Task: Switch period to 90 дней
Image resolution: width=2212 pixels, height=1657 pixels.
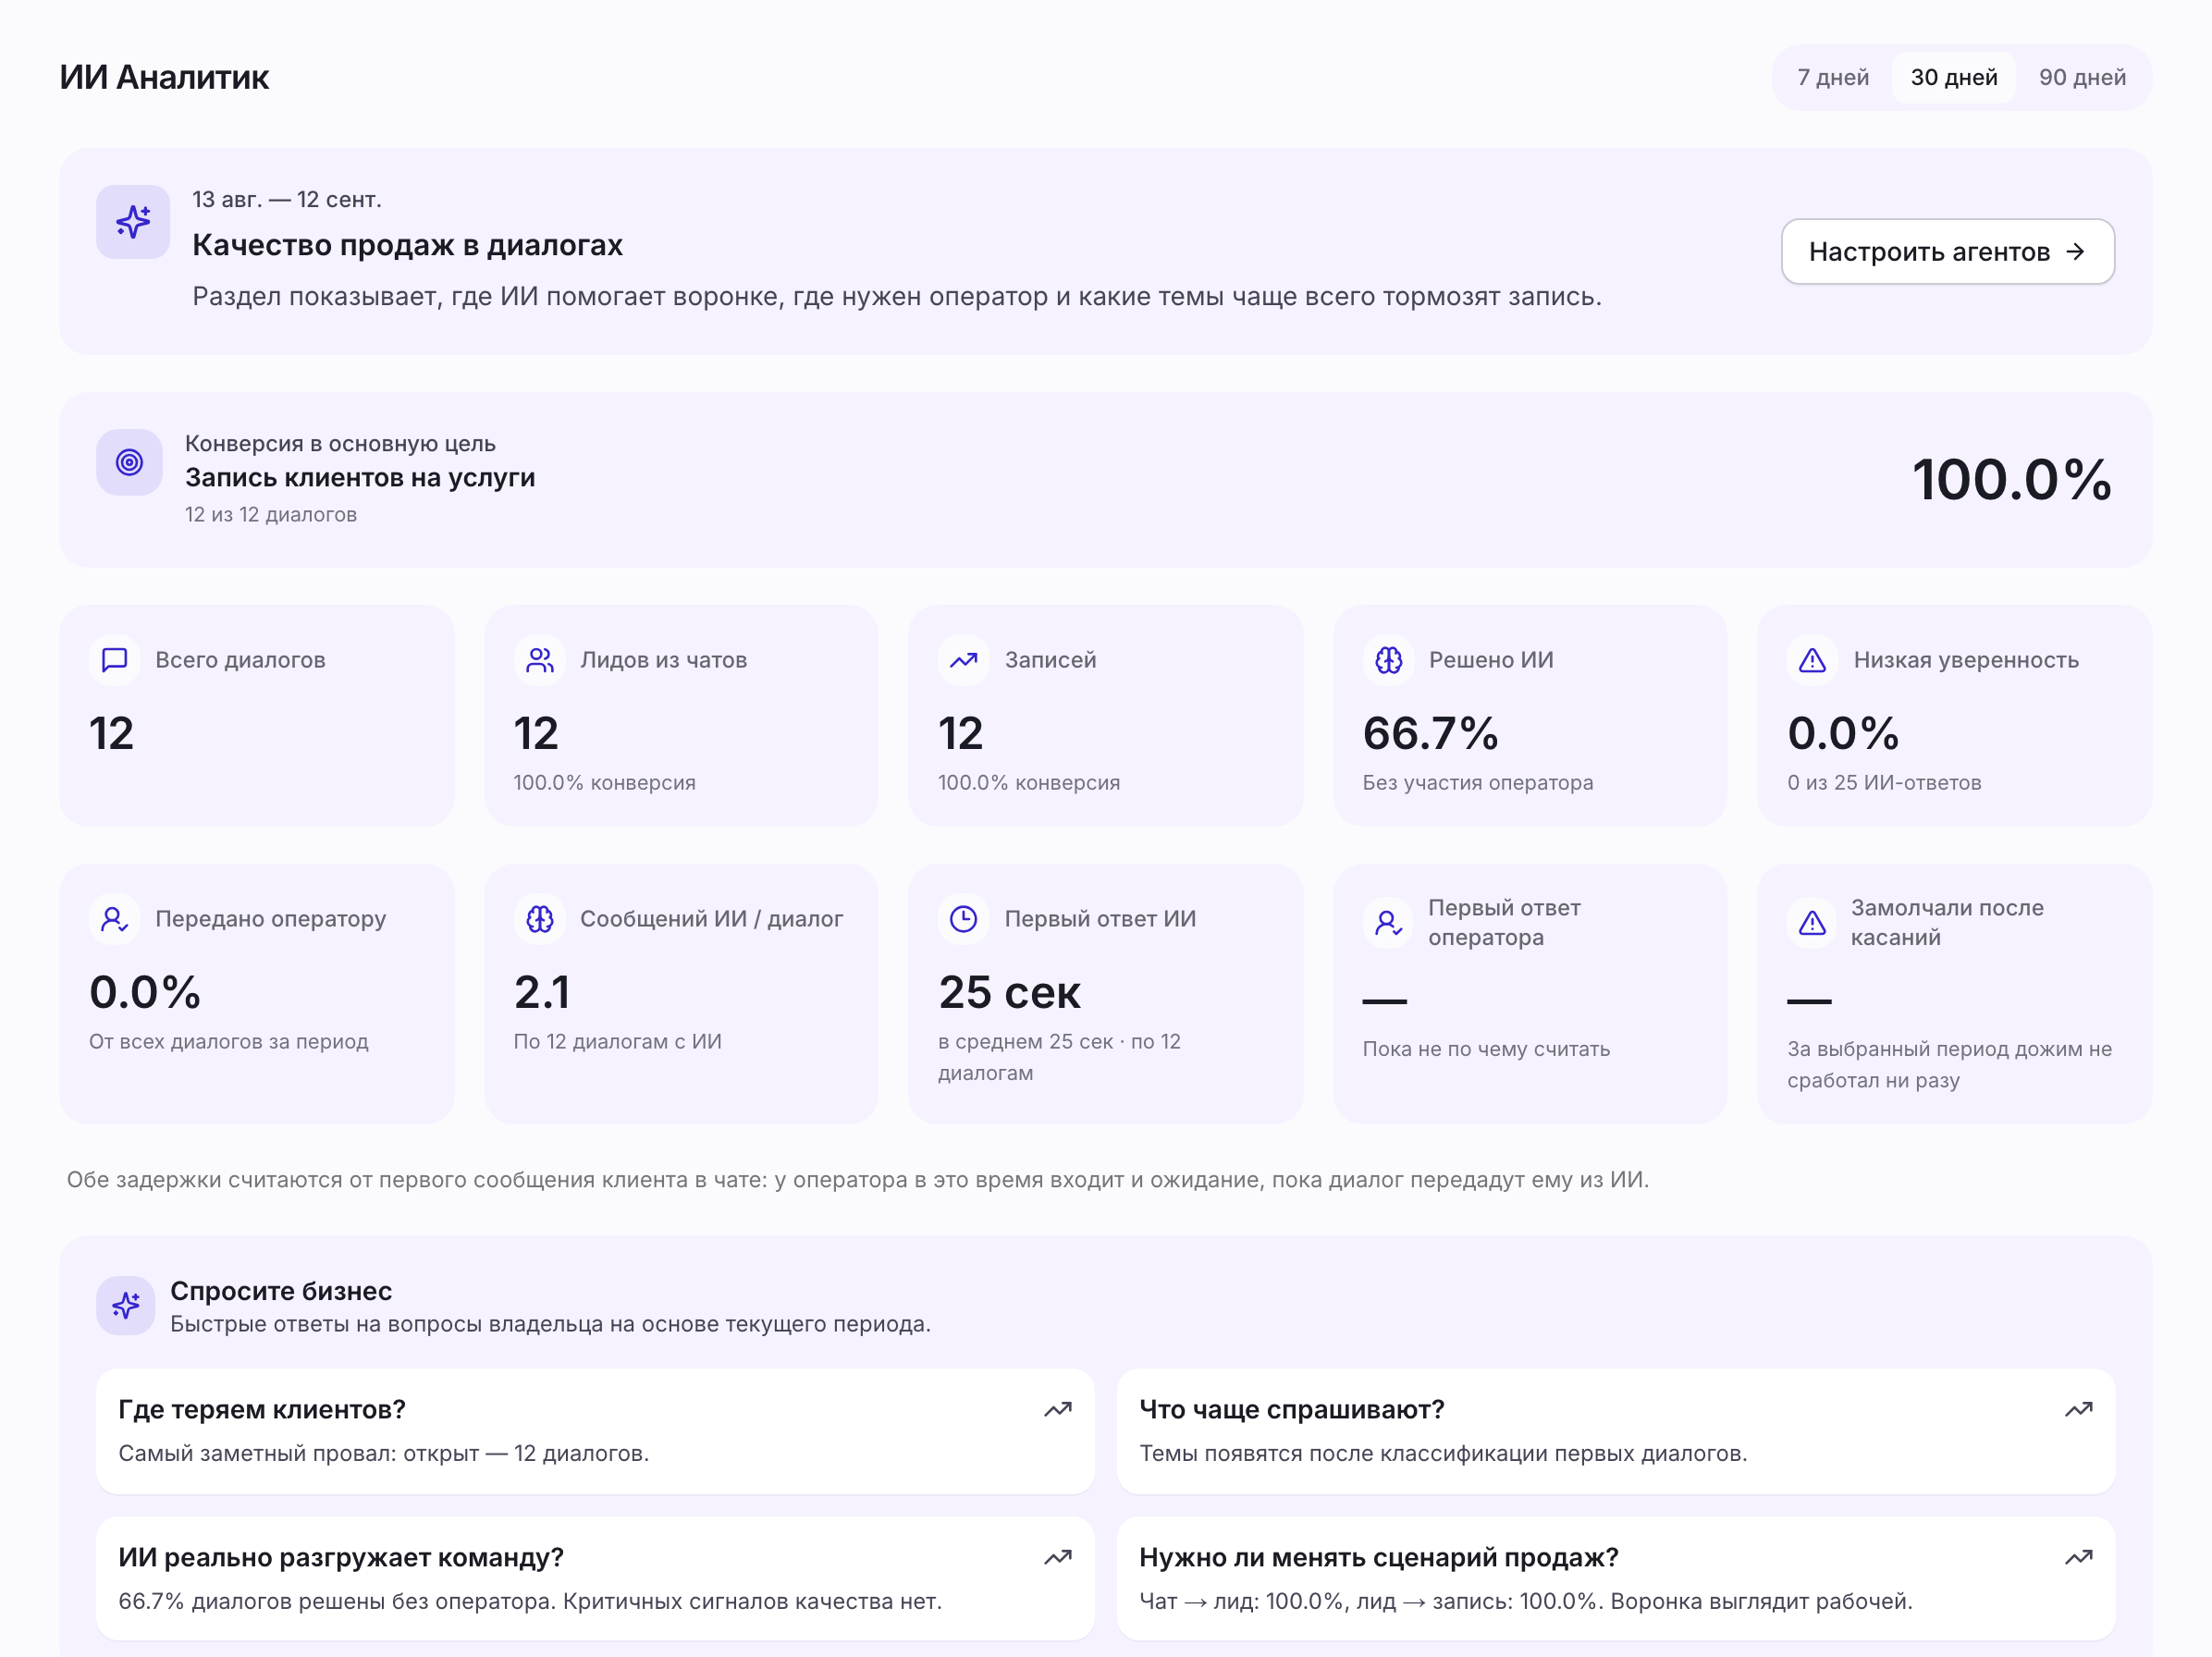Action: click(2082, 77)
